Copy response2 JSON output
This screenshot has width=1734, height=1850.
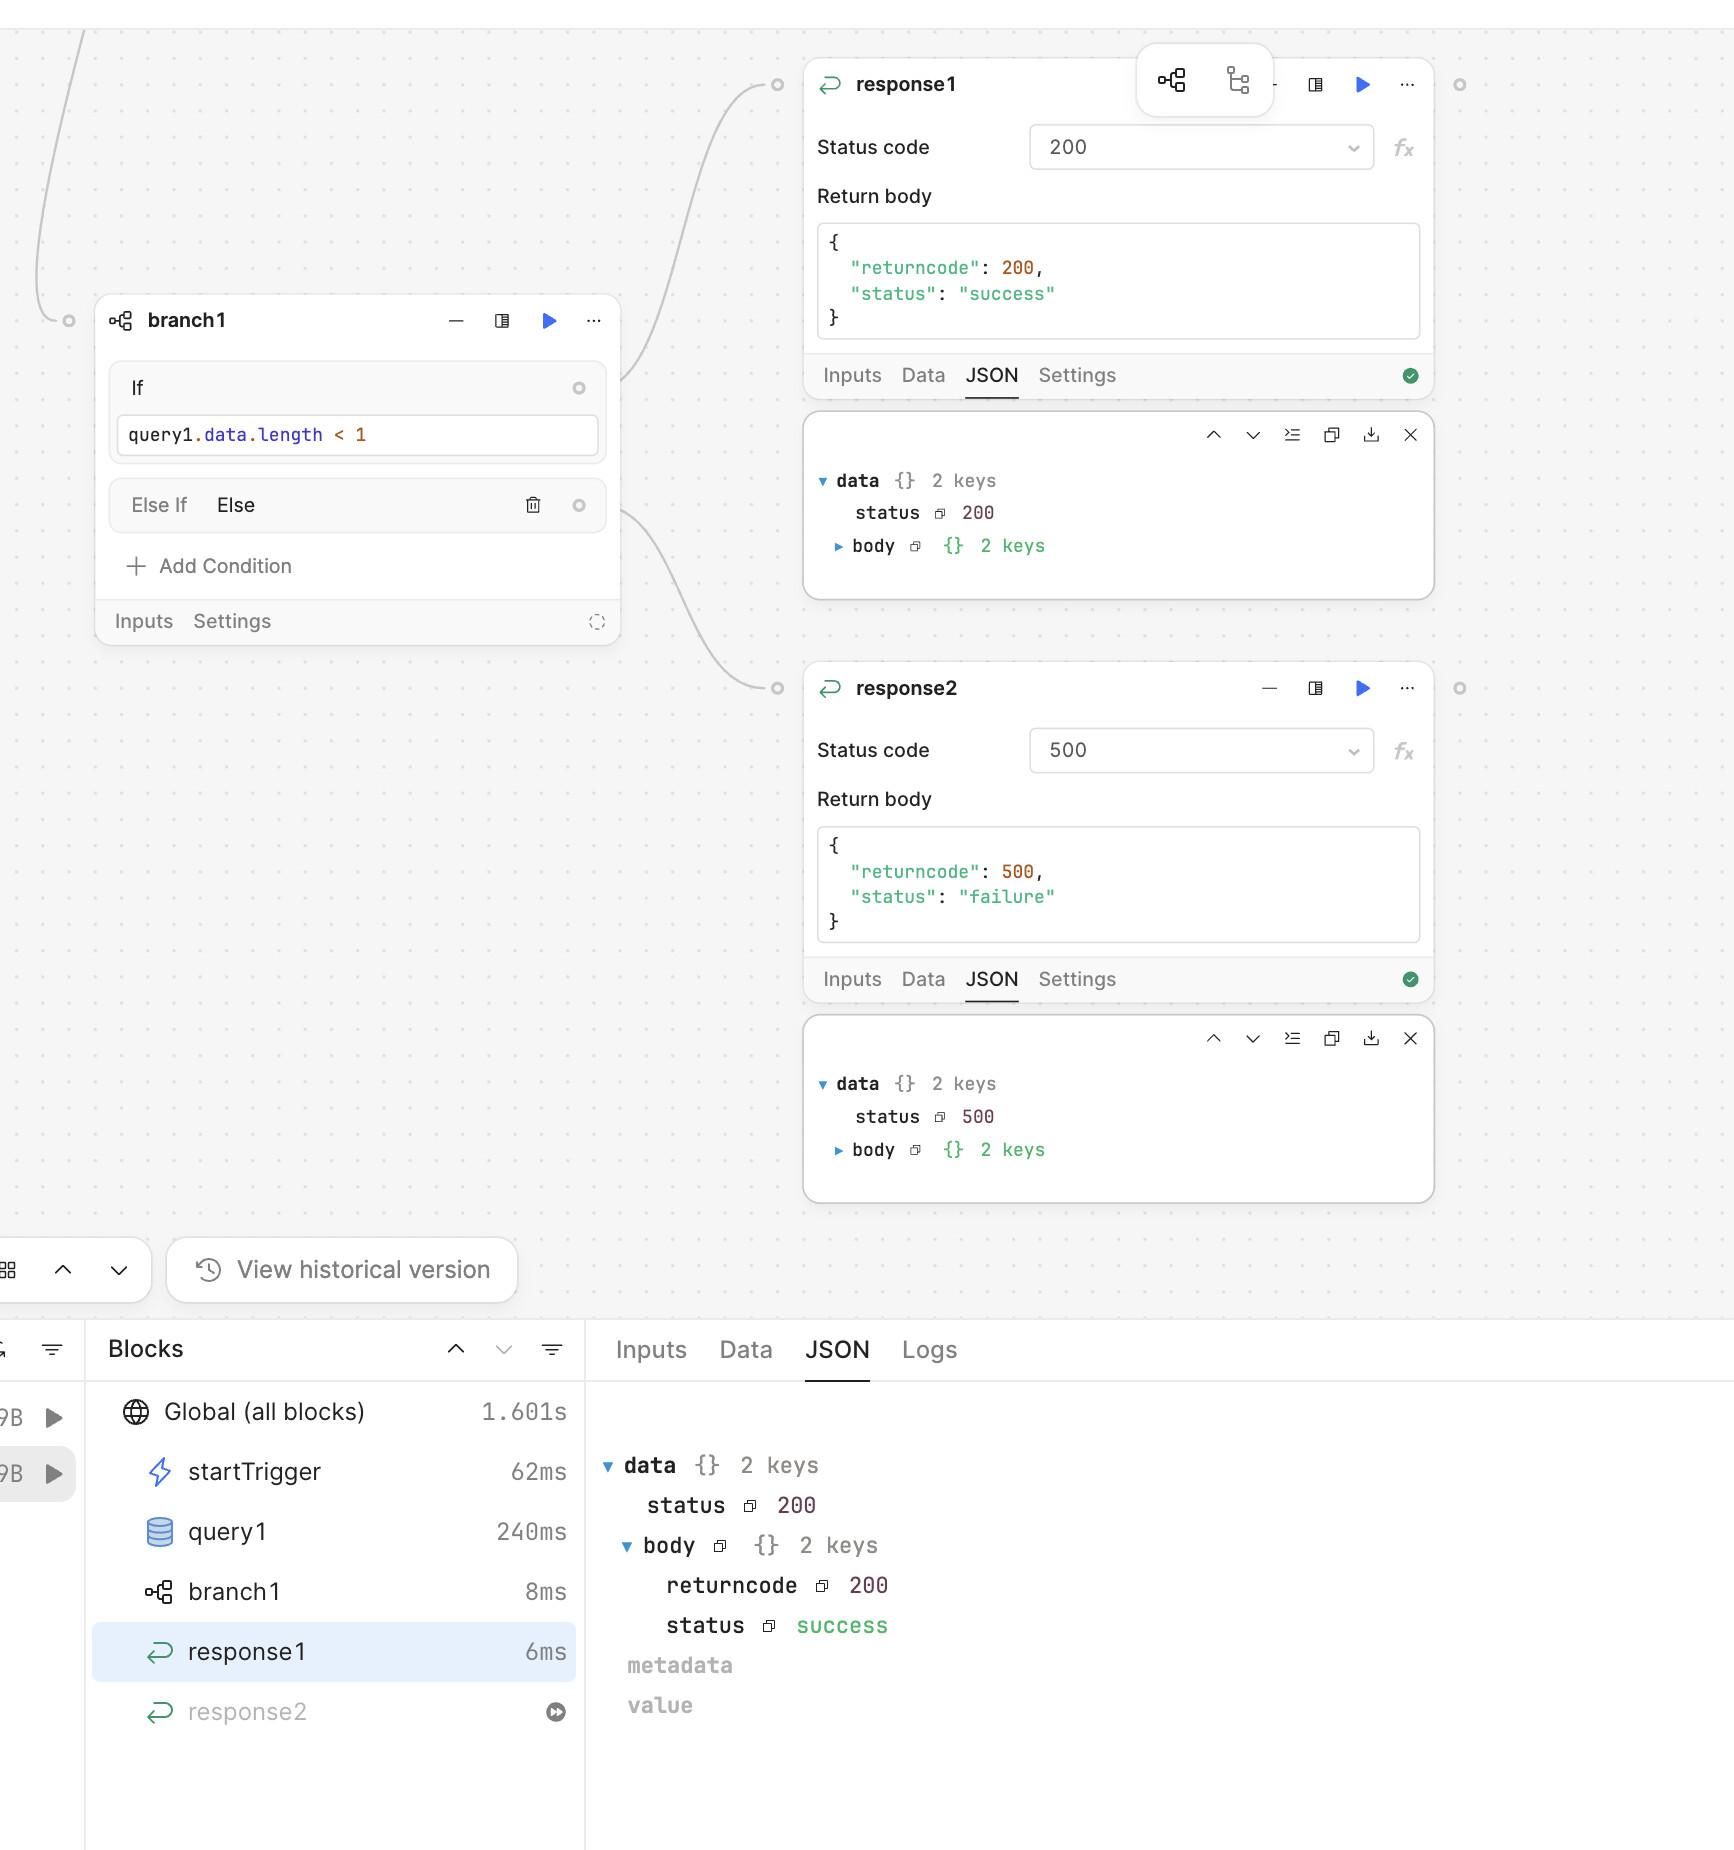pos(1331,1039)
